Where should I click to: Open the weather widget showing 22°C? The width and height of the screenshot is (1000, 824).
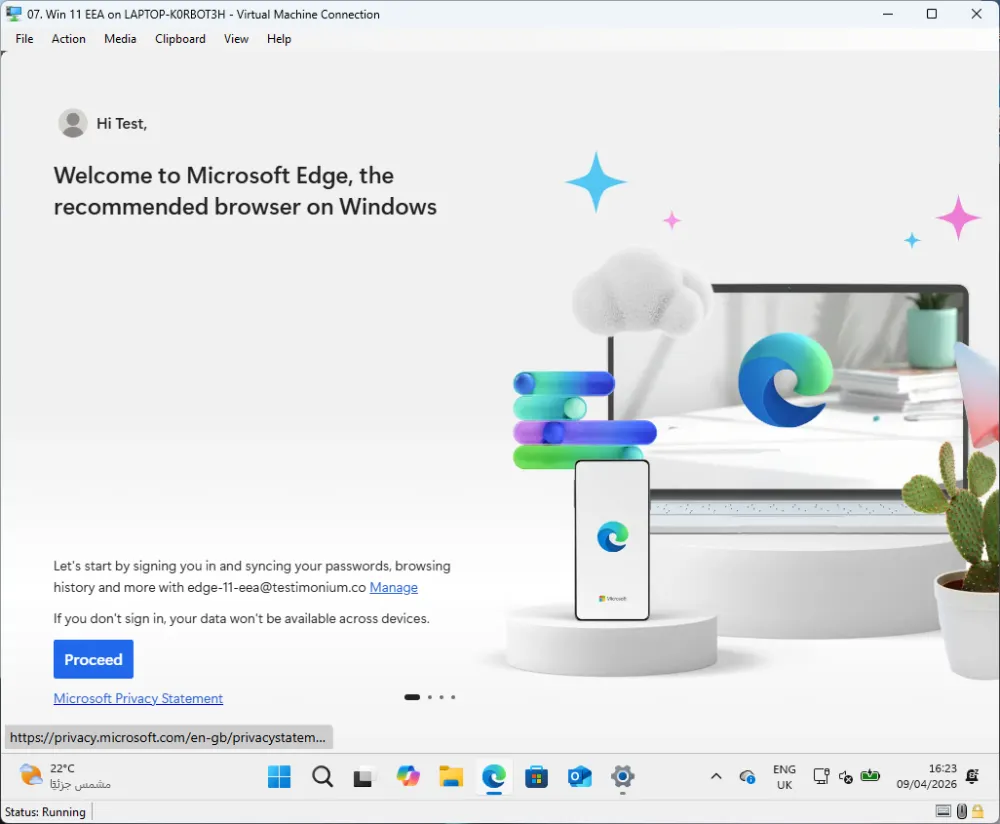click(x=64, y=777)
